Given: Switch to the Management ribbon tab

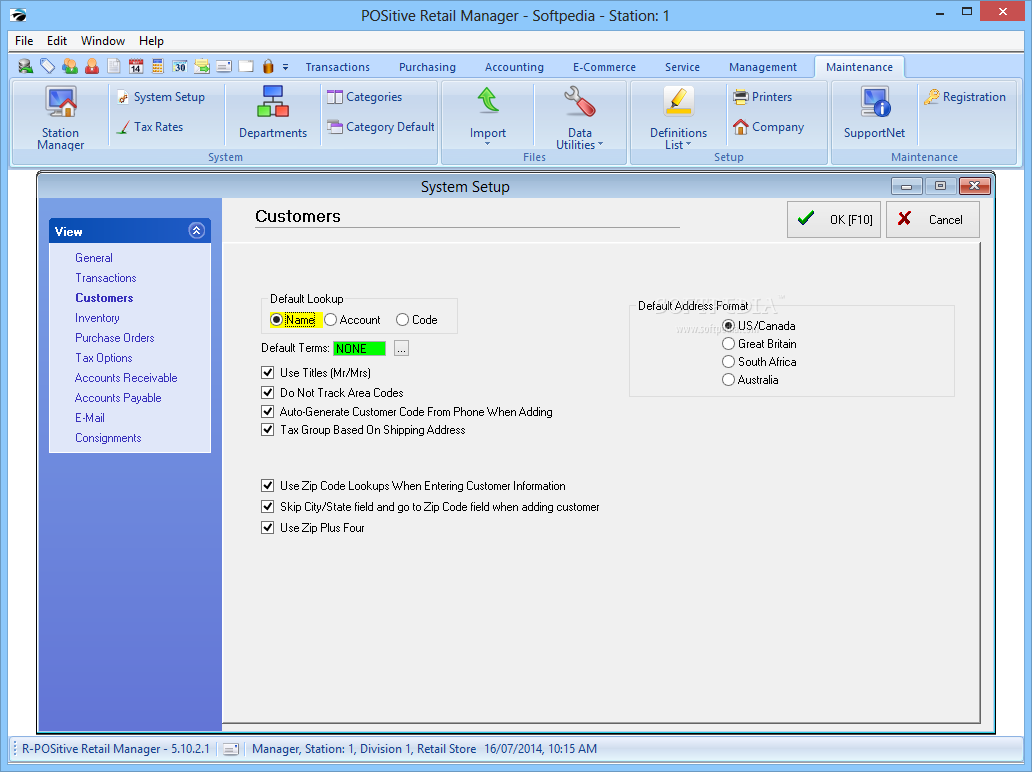Looking at the screenshot, I should [762, 67].
